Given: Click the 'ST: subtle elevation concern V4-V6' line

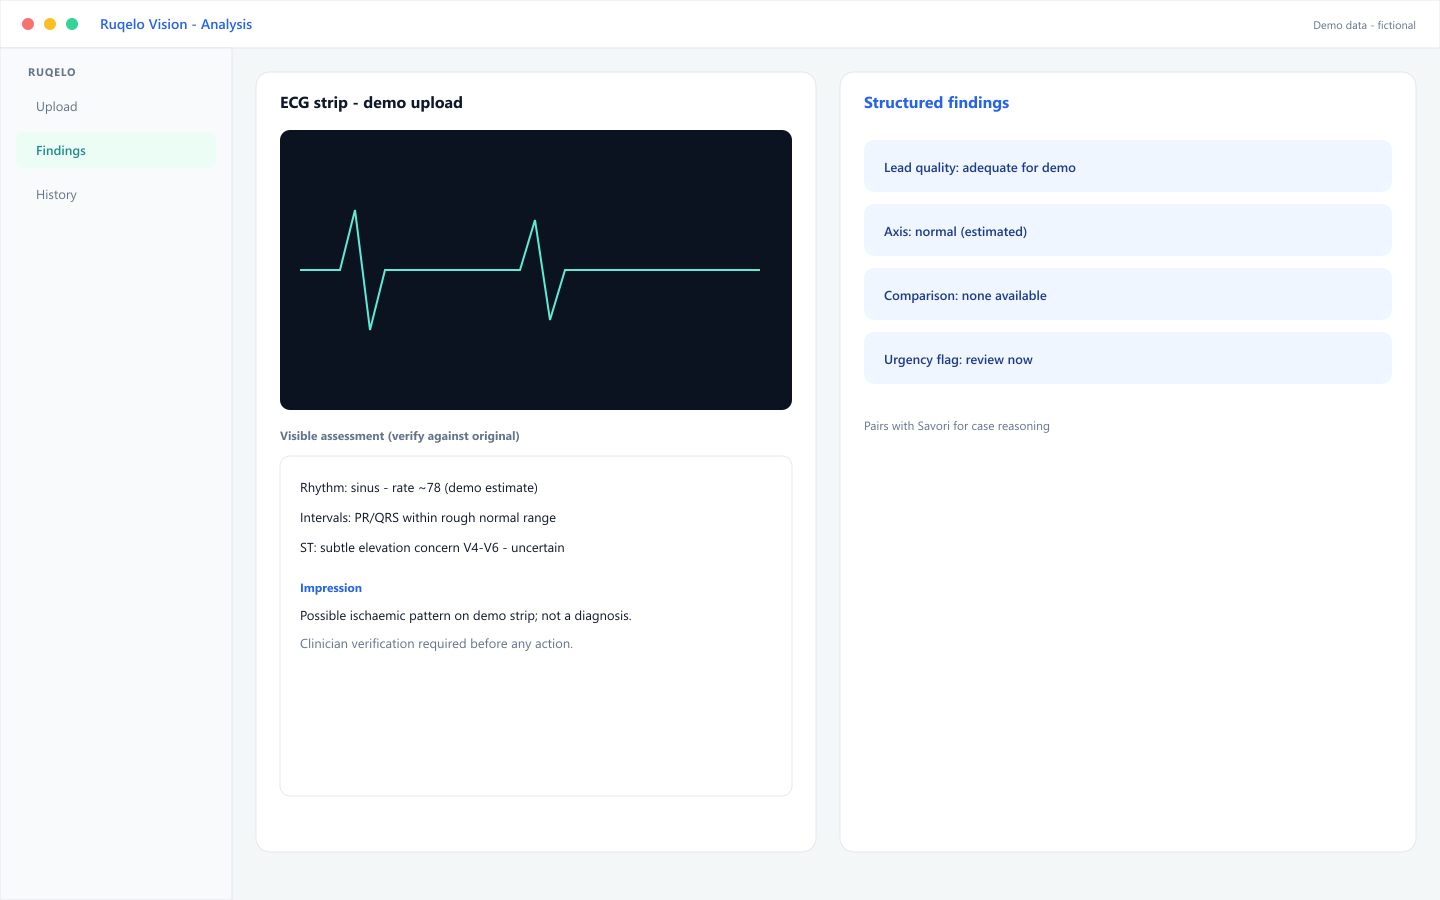Looking at the screenshot, I should [x=432, y=548].
